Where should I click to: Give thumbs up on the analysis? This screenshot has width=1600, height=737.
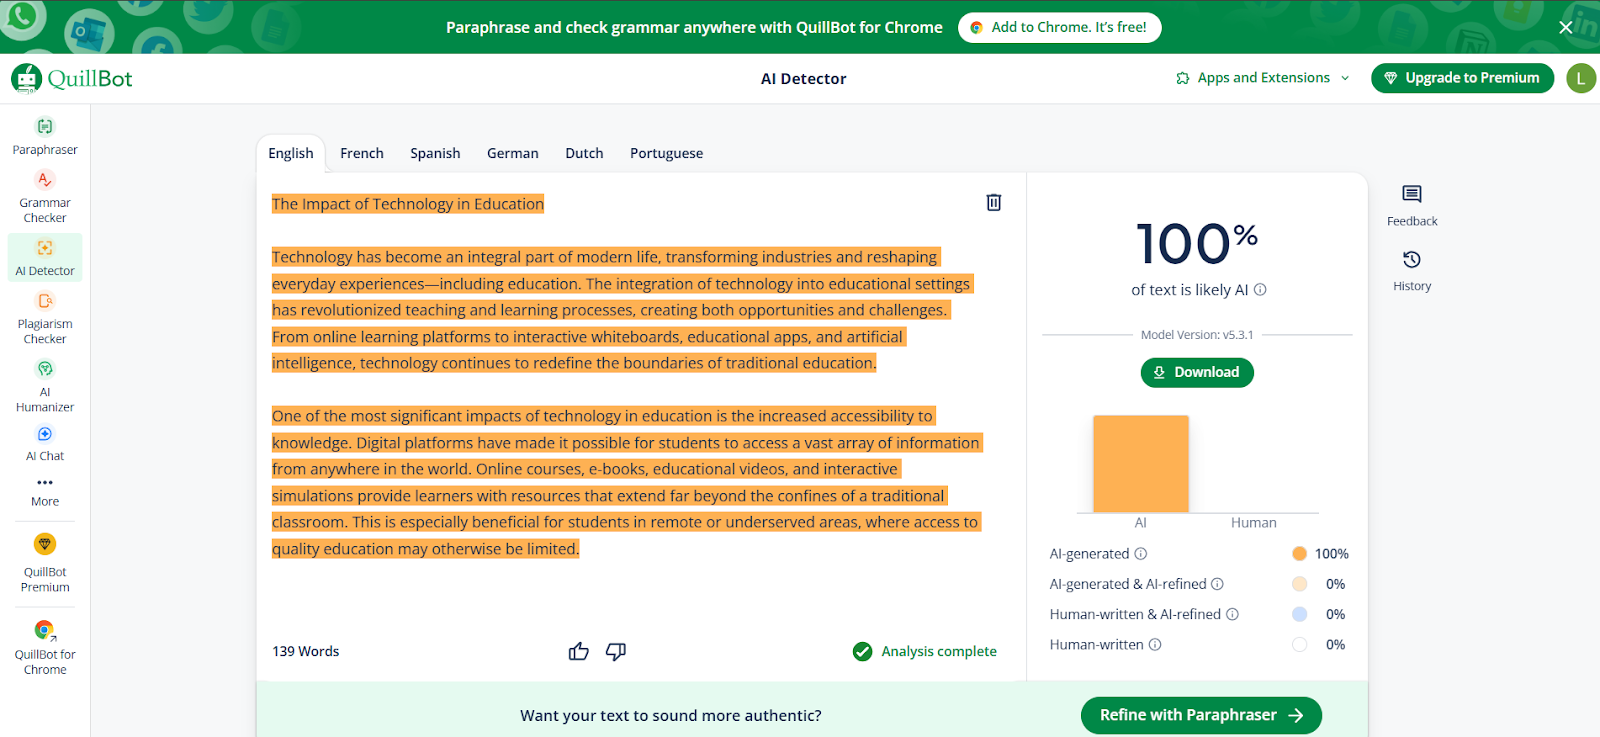click(578, 652)
